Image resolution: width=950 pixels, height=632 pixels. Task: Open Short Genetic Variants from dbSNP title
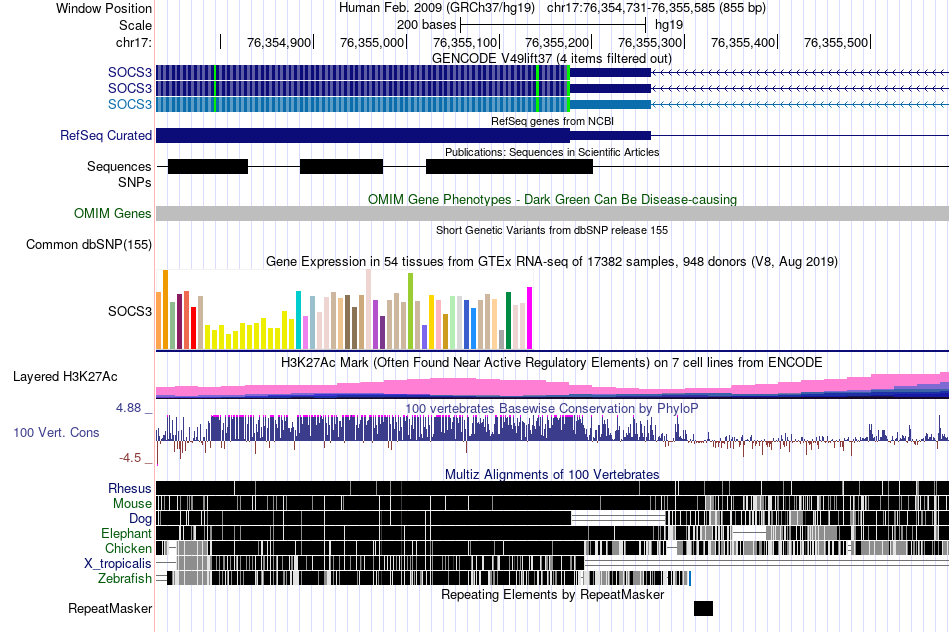tap(552, 230)
